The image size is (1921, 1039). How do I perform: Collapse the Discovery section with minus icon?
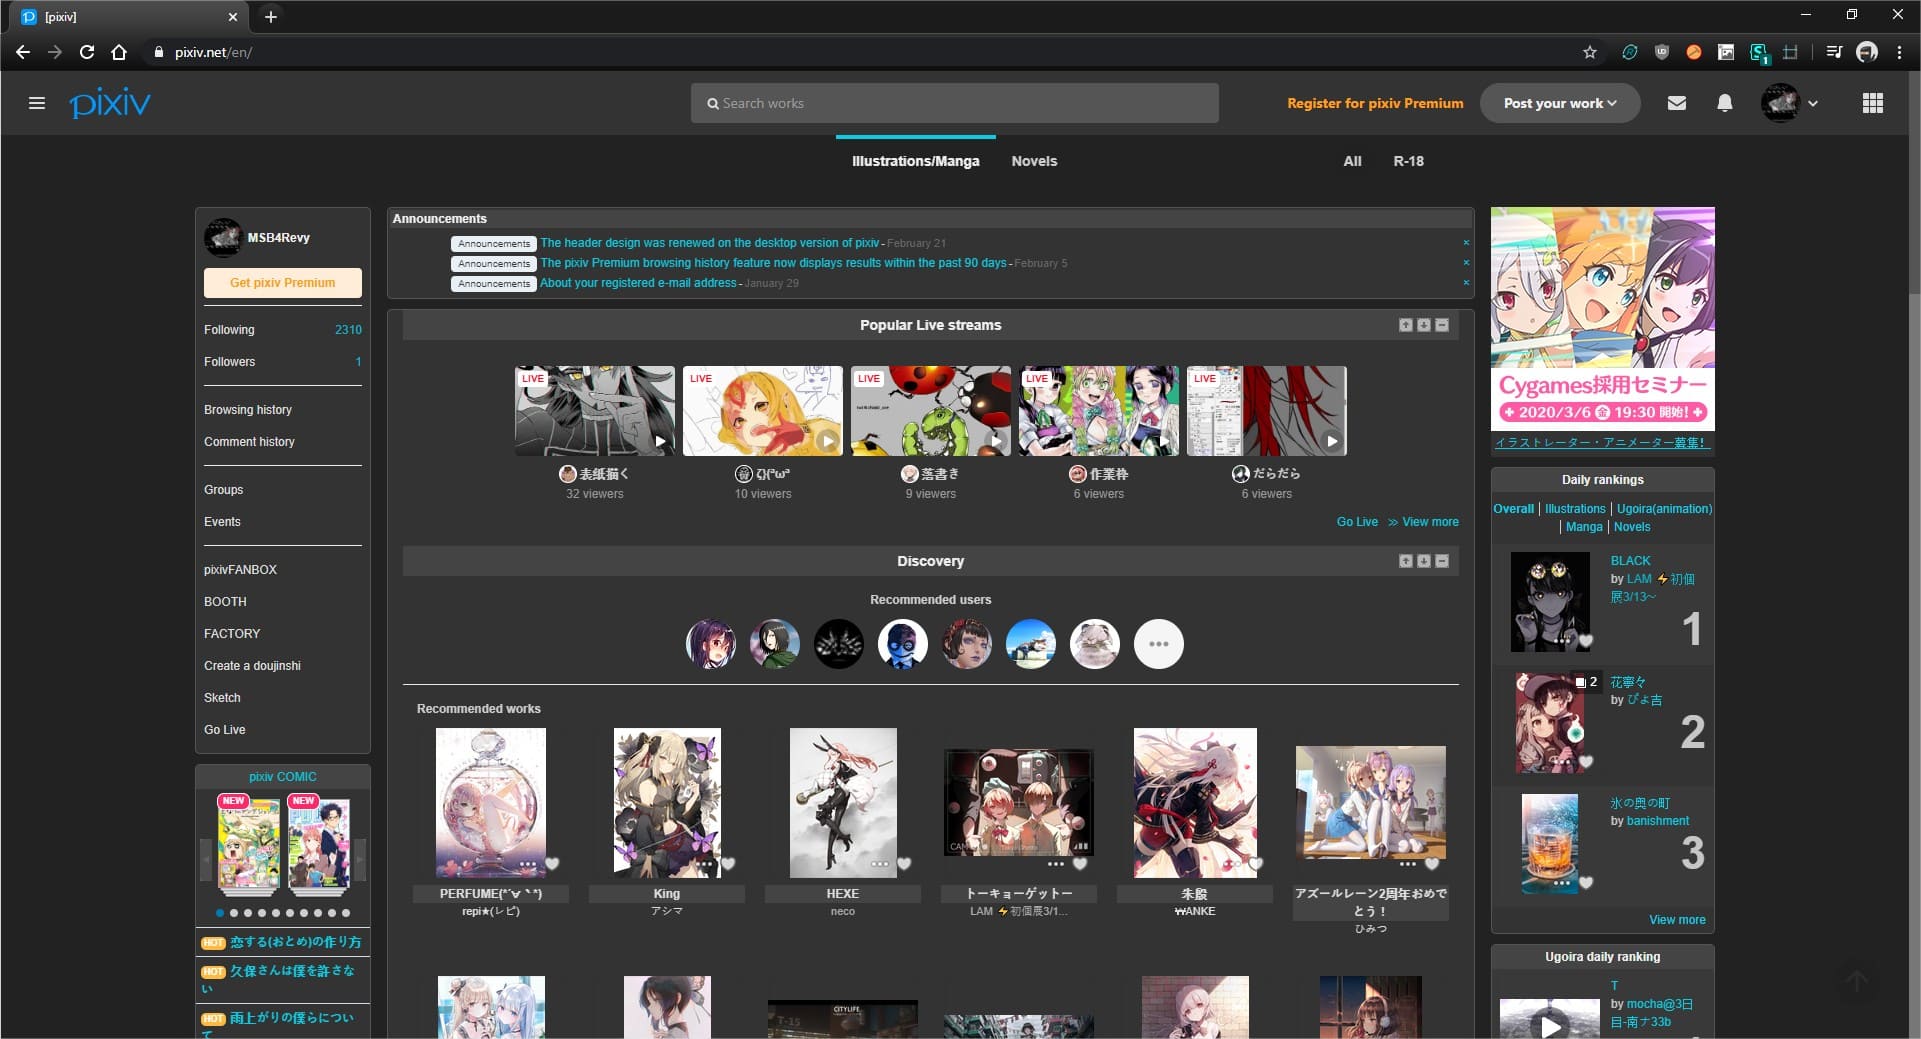[1441, 561]
